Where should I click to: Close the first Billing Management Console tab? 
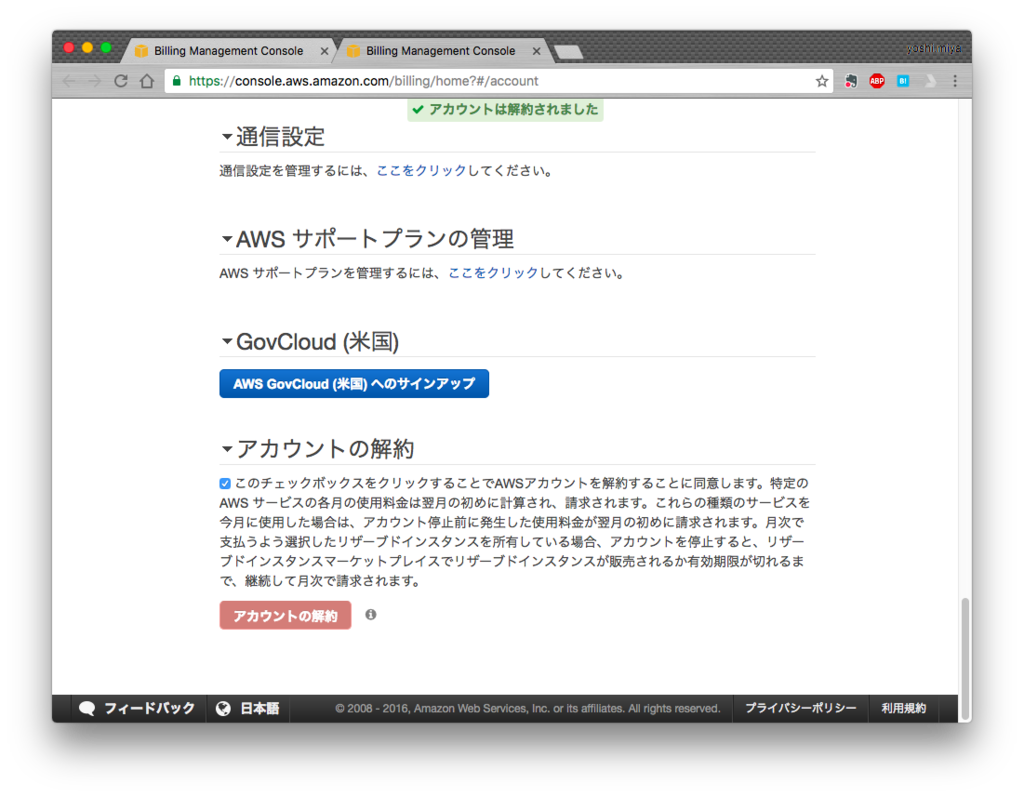click(x=324, y=51)
